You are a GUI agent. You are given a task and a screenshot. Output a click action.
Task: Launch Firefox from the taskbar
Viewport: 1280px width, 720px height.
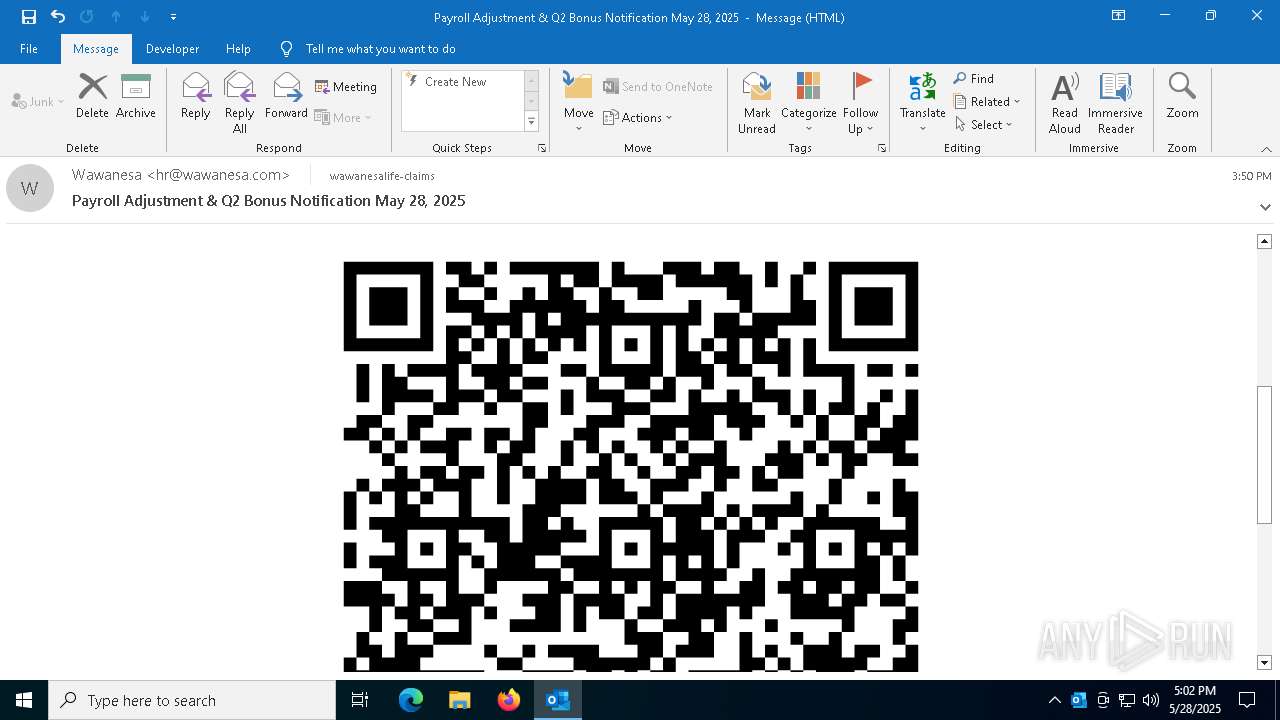tap(509, 700)
